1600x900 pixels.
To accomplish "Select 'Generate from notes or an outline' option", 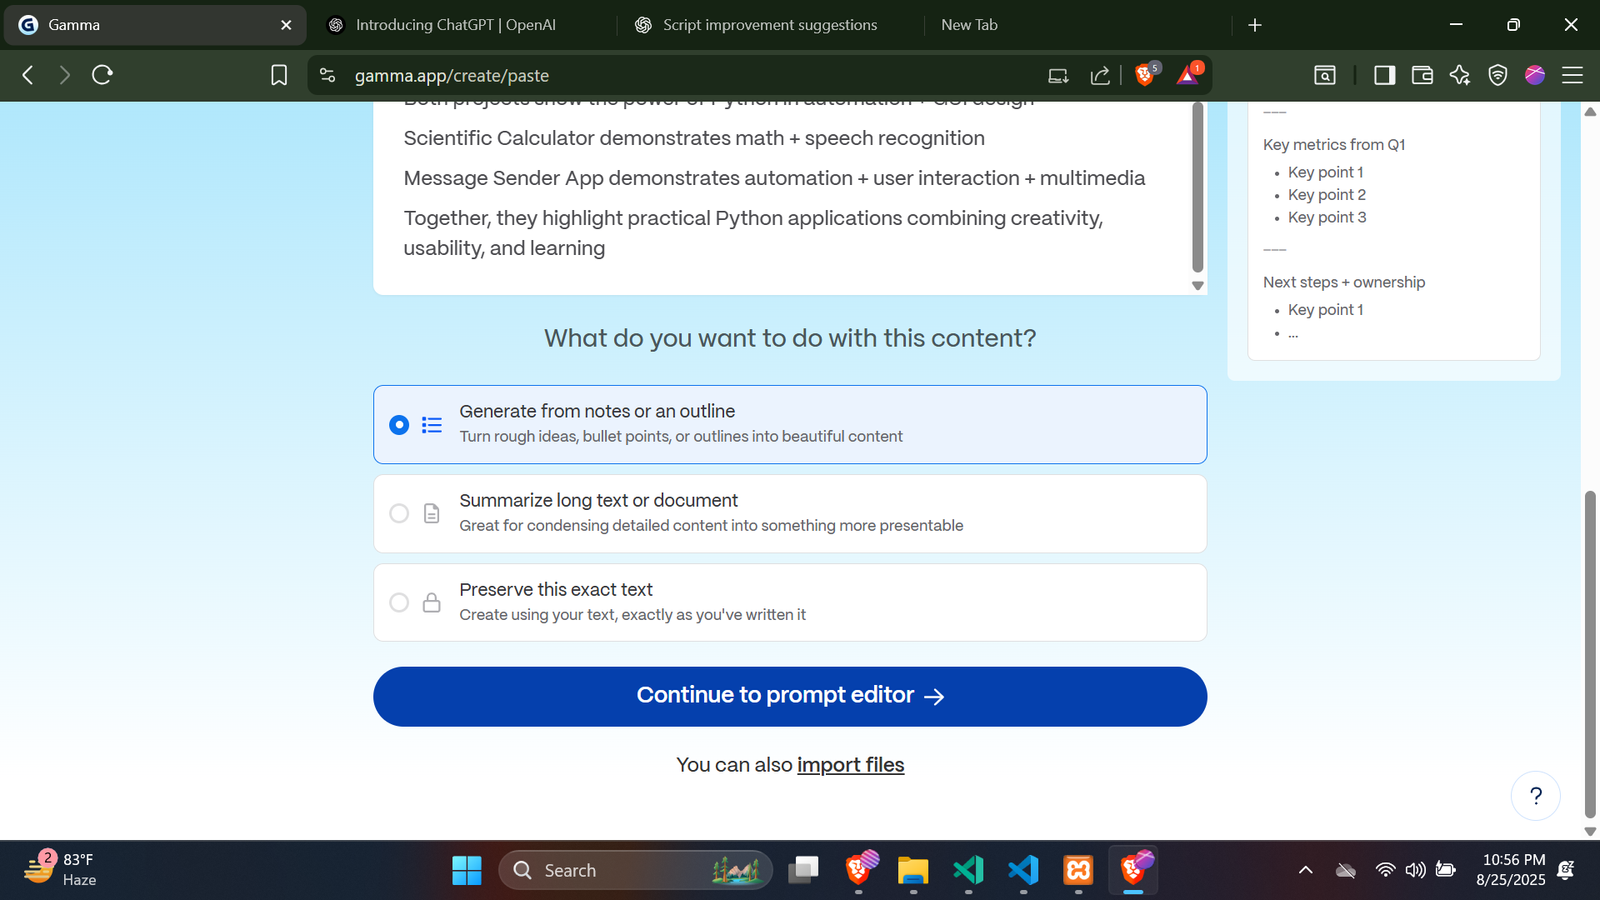I will coord(399,425).
